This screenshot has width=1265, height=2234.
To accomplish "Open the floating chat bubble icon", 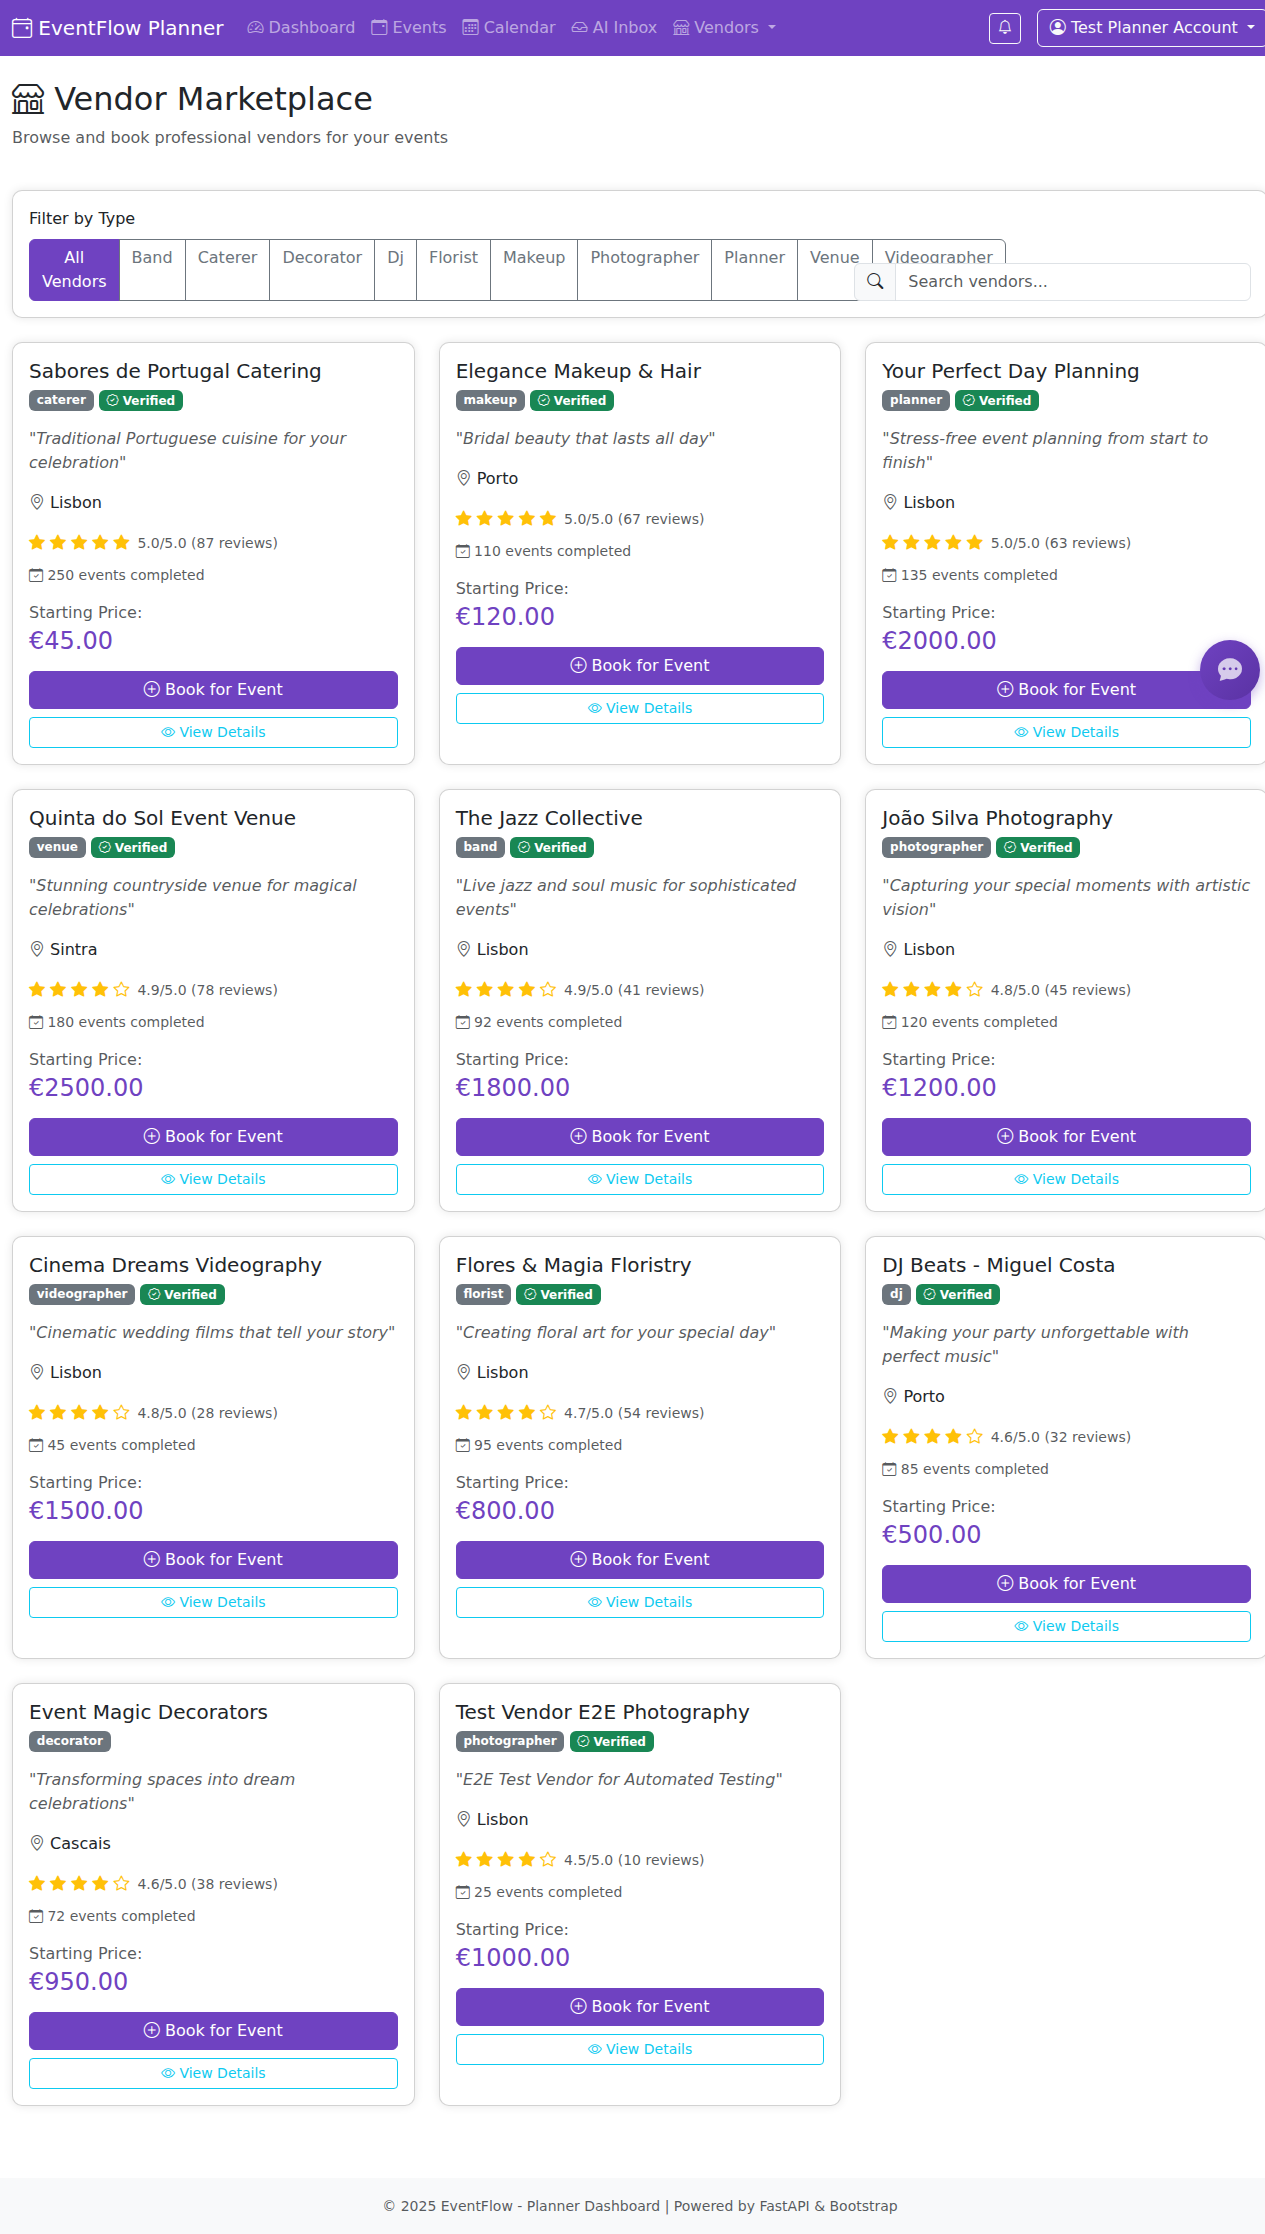I will tap(1229, 669).
